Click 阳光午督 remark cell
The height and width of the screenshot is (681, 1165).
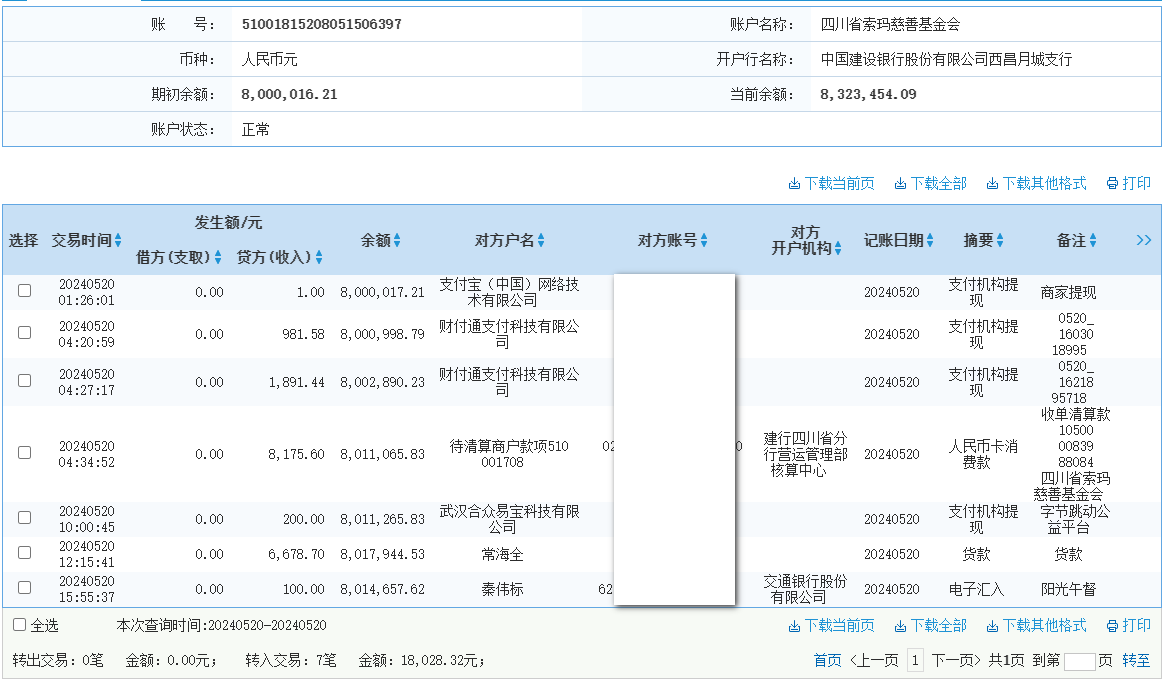click(x=1068, y=590)
